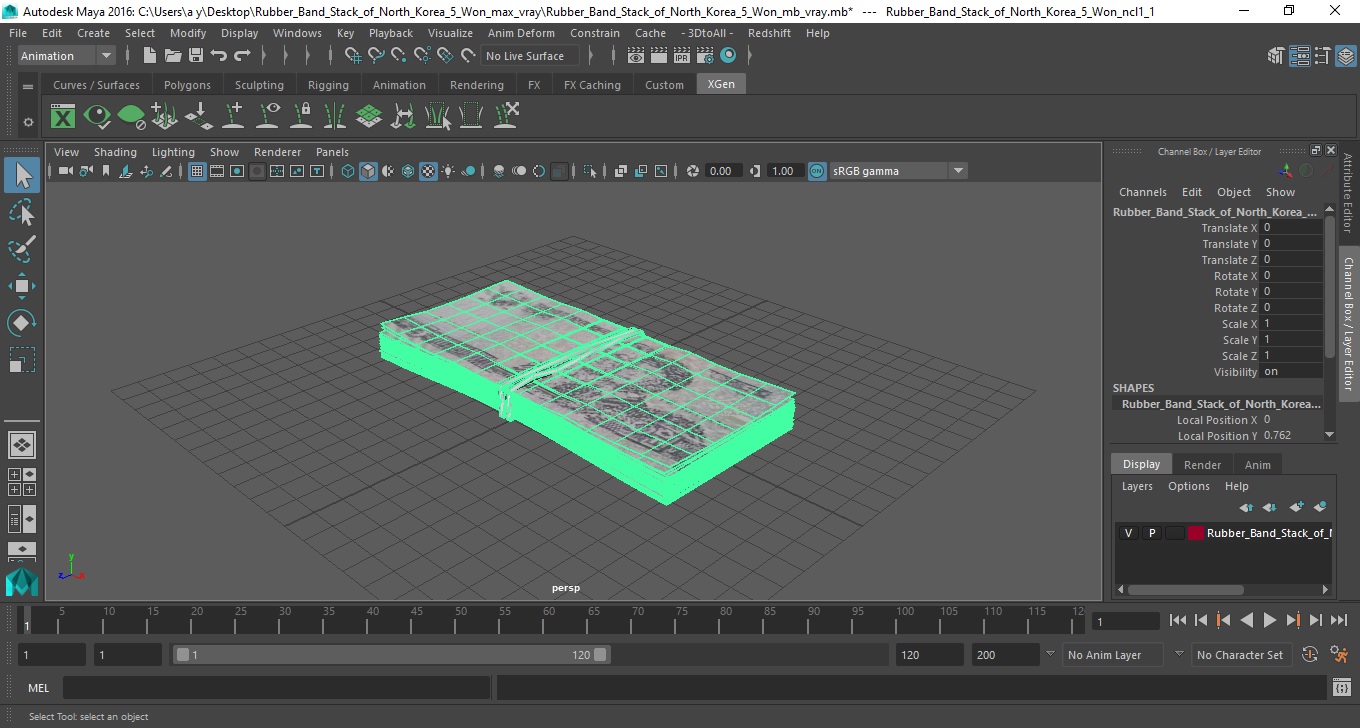
Task: Go to start of playback range
Action: click(1178, 620)
